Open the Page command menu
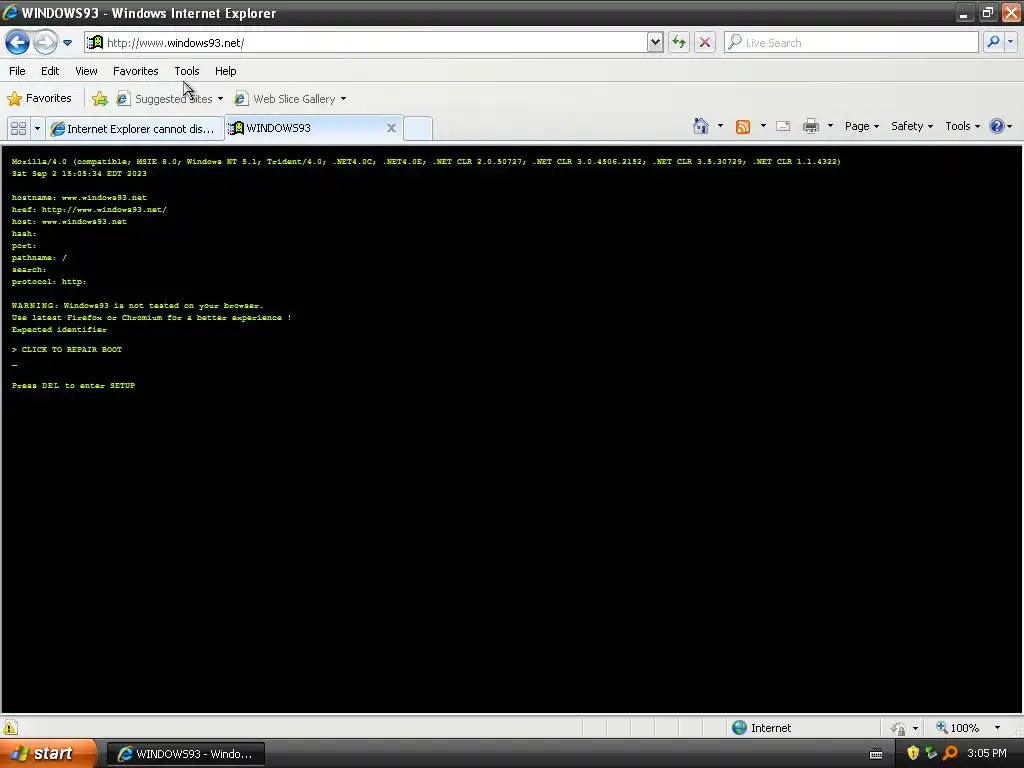1024x768 pixels. coord(861,126)
